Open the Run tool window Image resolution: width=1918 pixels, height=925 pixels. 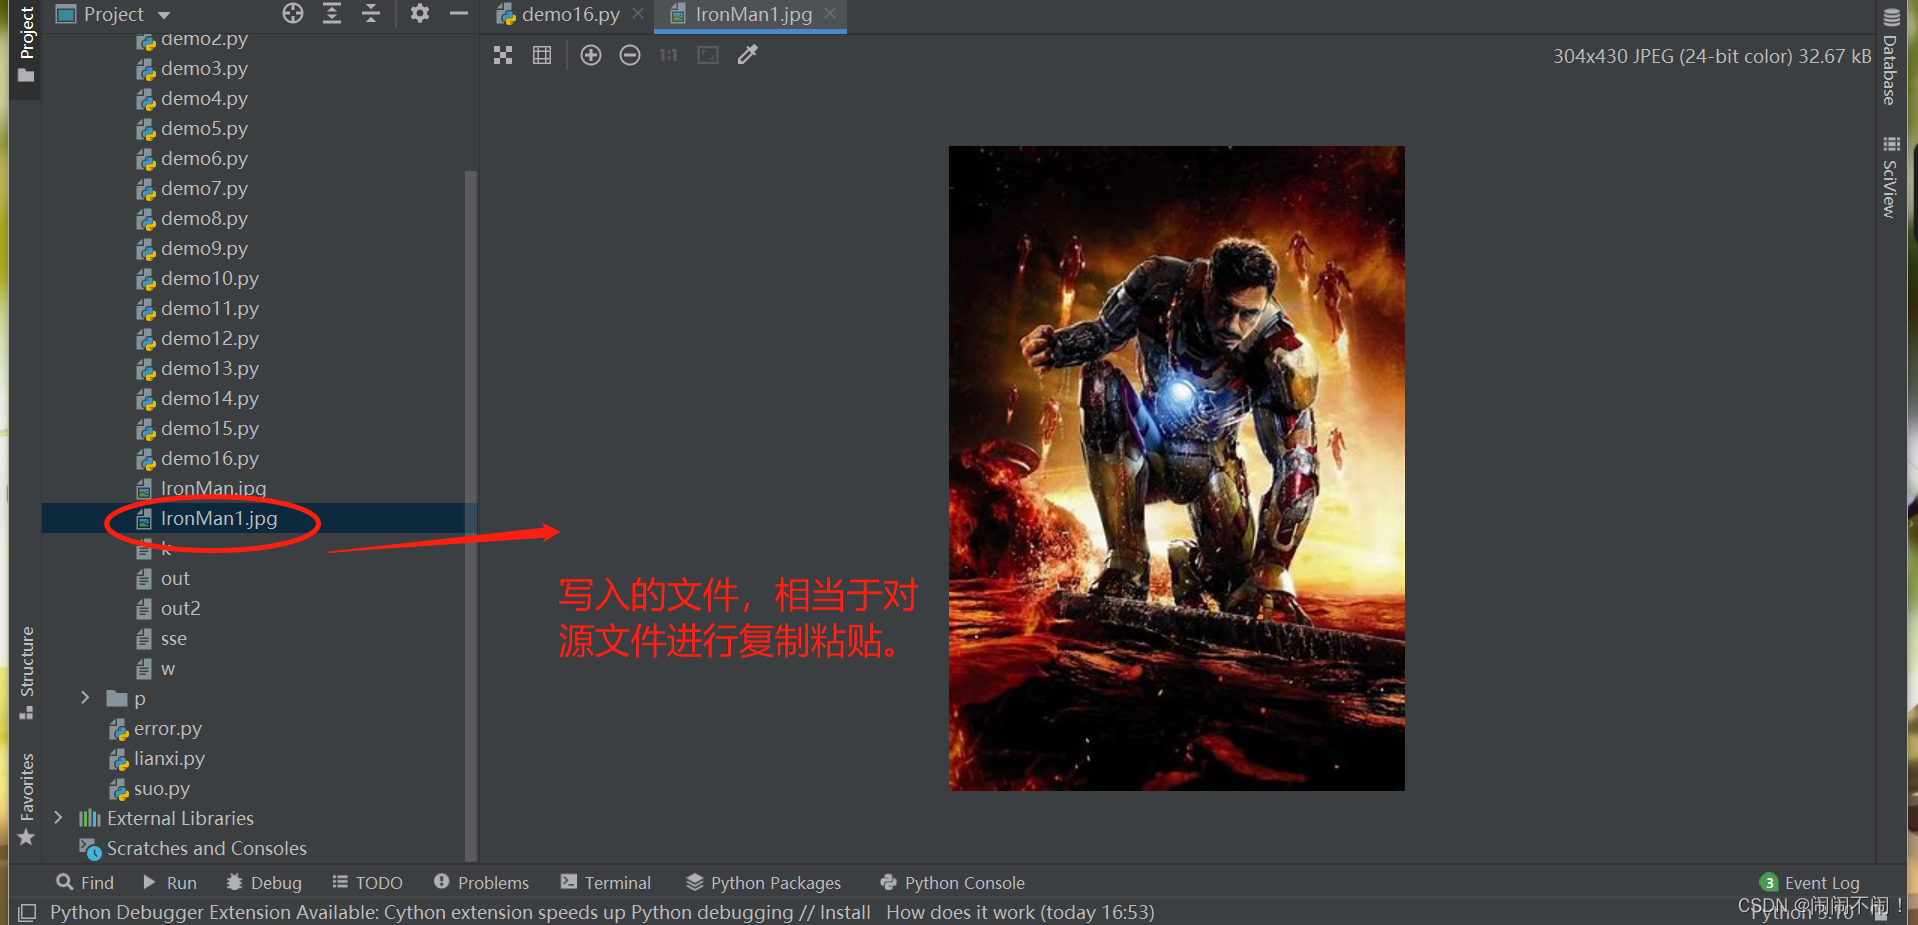click(169, 883)
